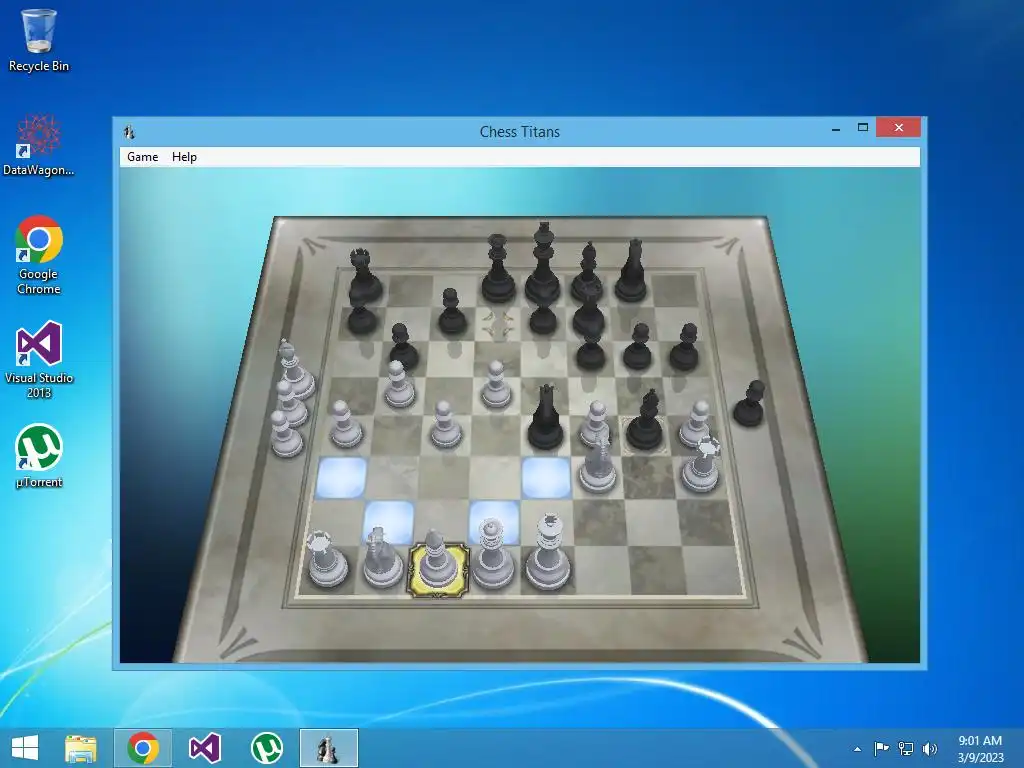Viewport: 1024px width, 768px height.
Task: Move bishop to highlighted square a3
Action: (342, 478)
